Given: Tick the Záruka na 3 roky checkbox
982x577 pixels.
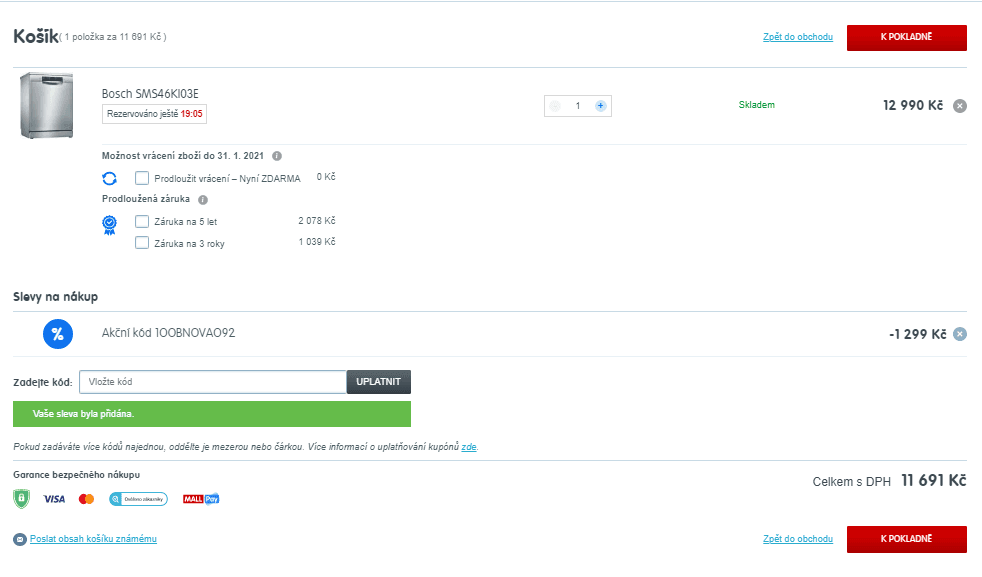Looking at the screenshot, I should (142, 242).
